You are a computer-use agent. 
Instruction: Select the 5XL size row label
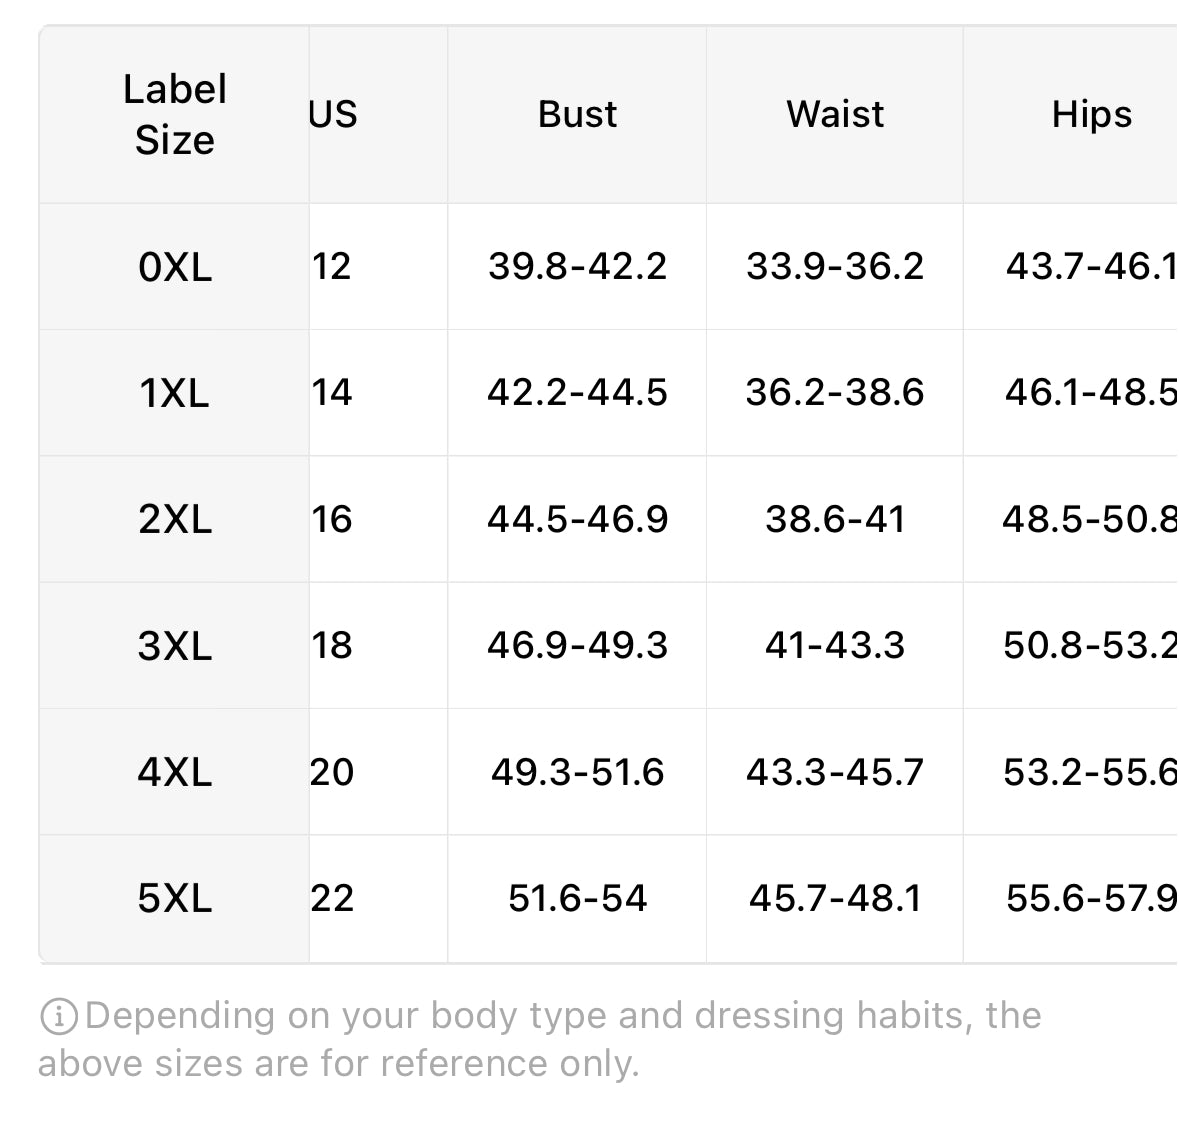[174, 898]
